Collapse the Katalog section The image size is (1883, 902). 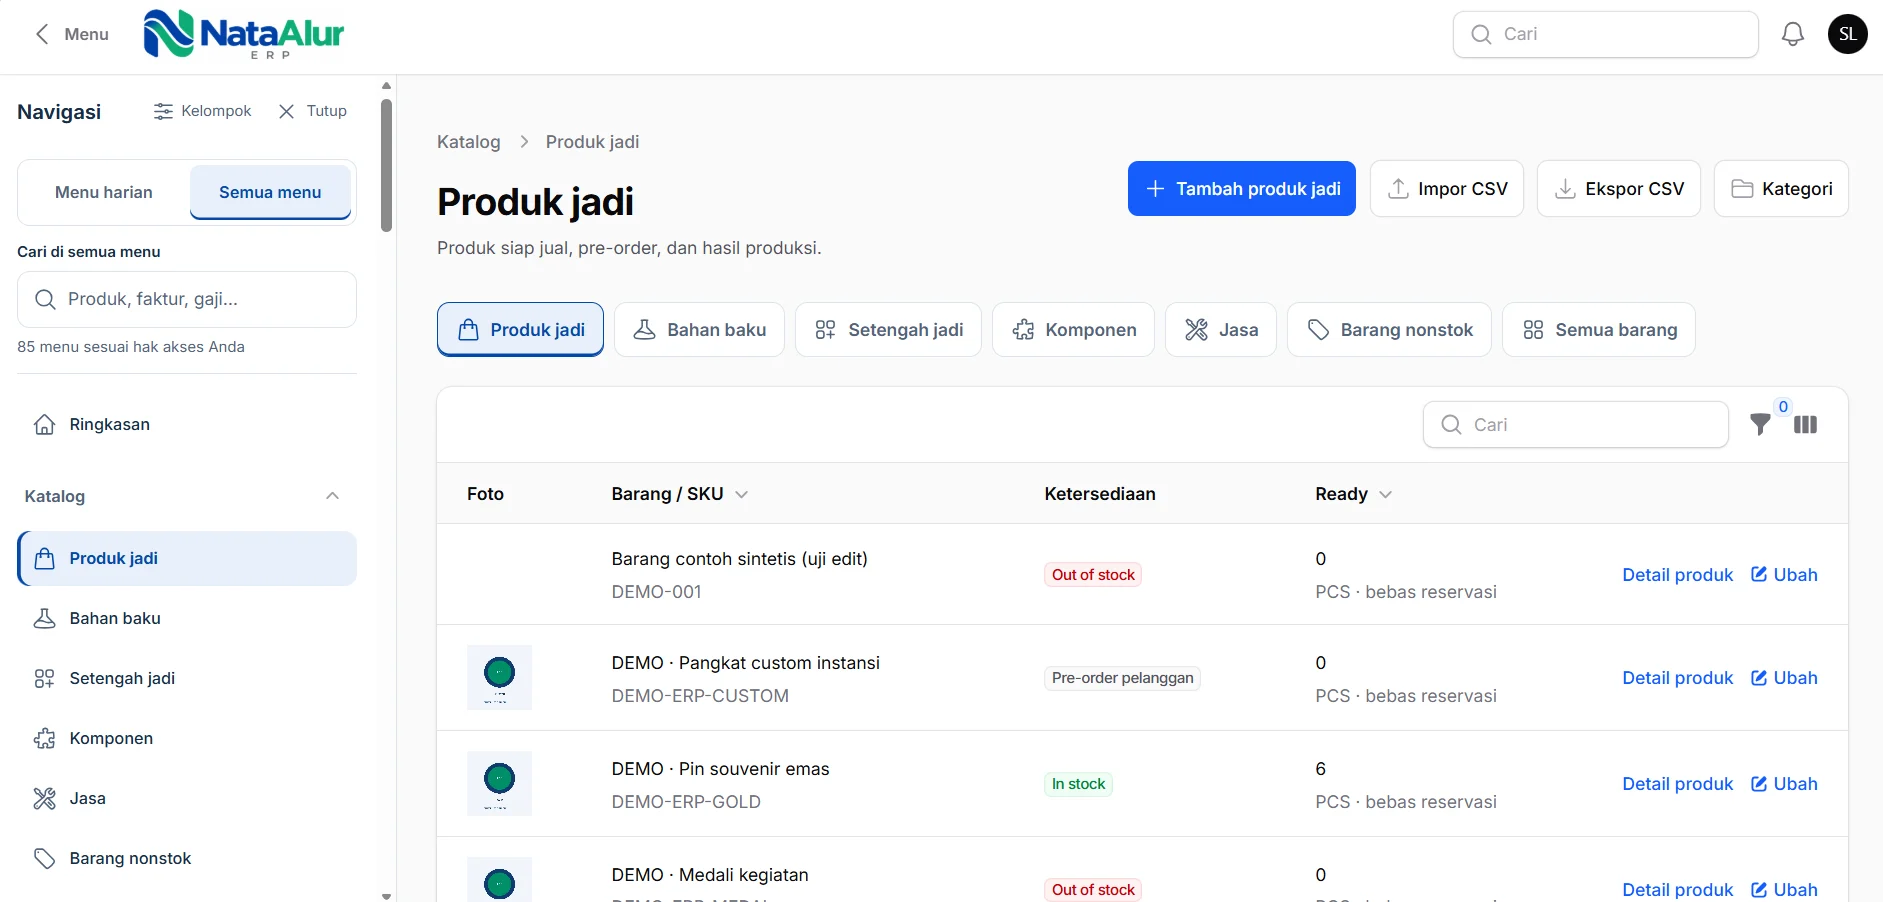tap(333, 496)
